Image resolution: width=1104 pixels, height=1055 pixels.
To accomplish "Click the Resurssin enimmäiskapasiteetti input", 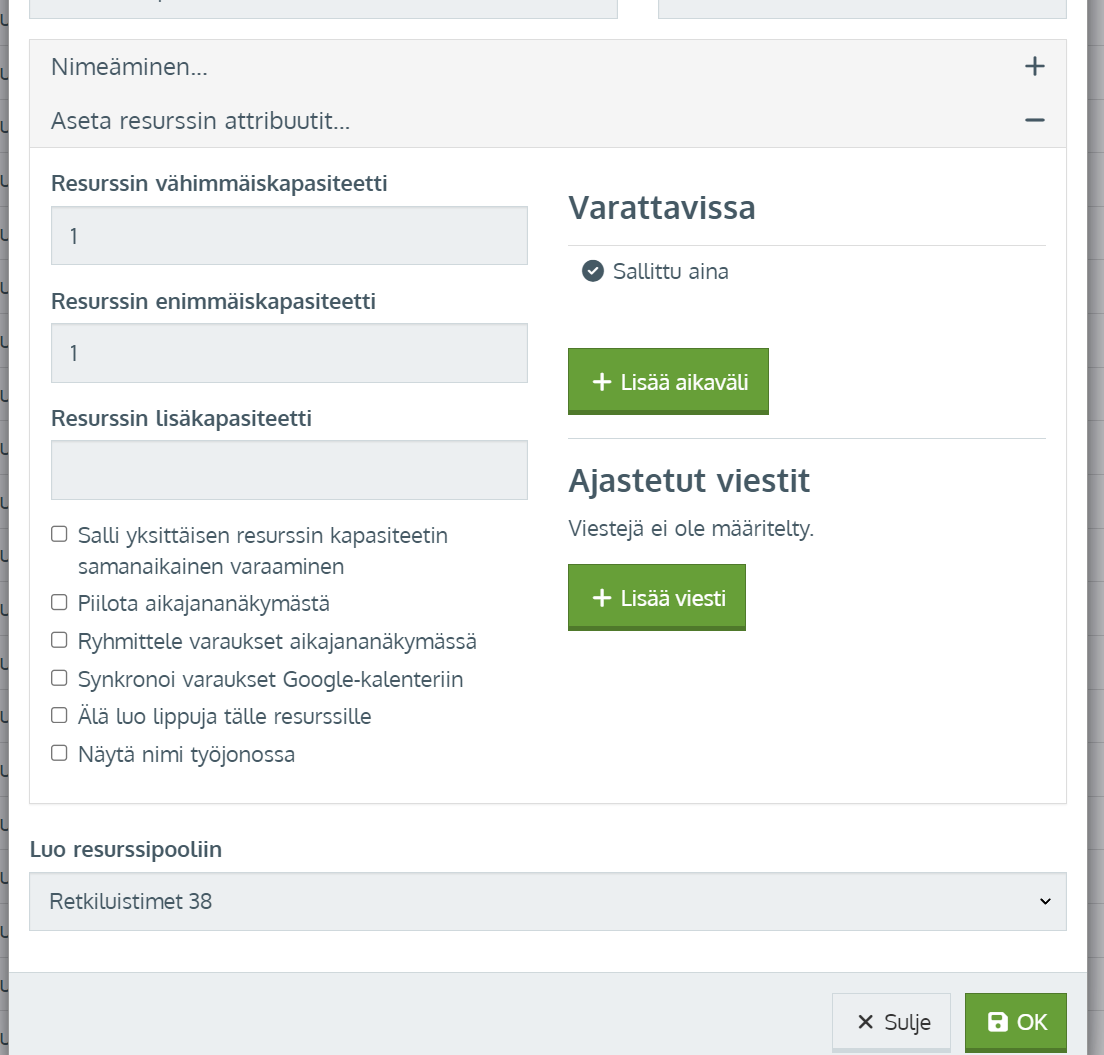I will 289,353.
